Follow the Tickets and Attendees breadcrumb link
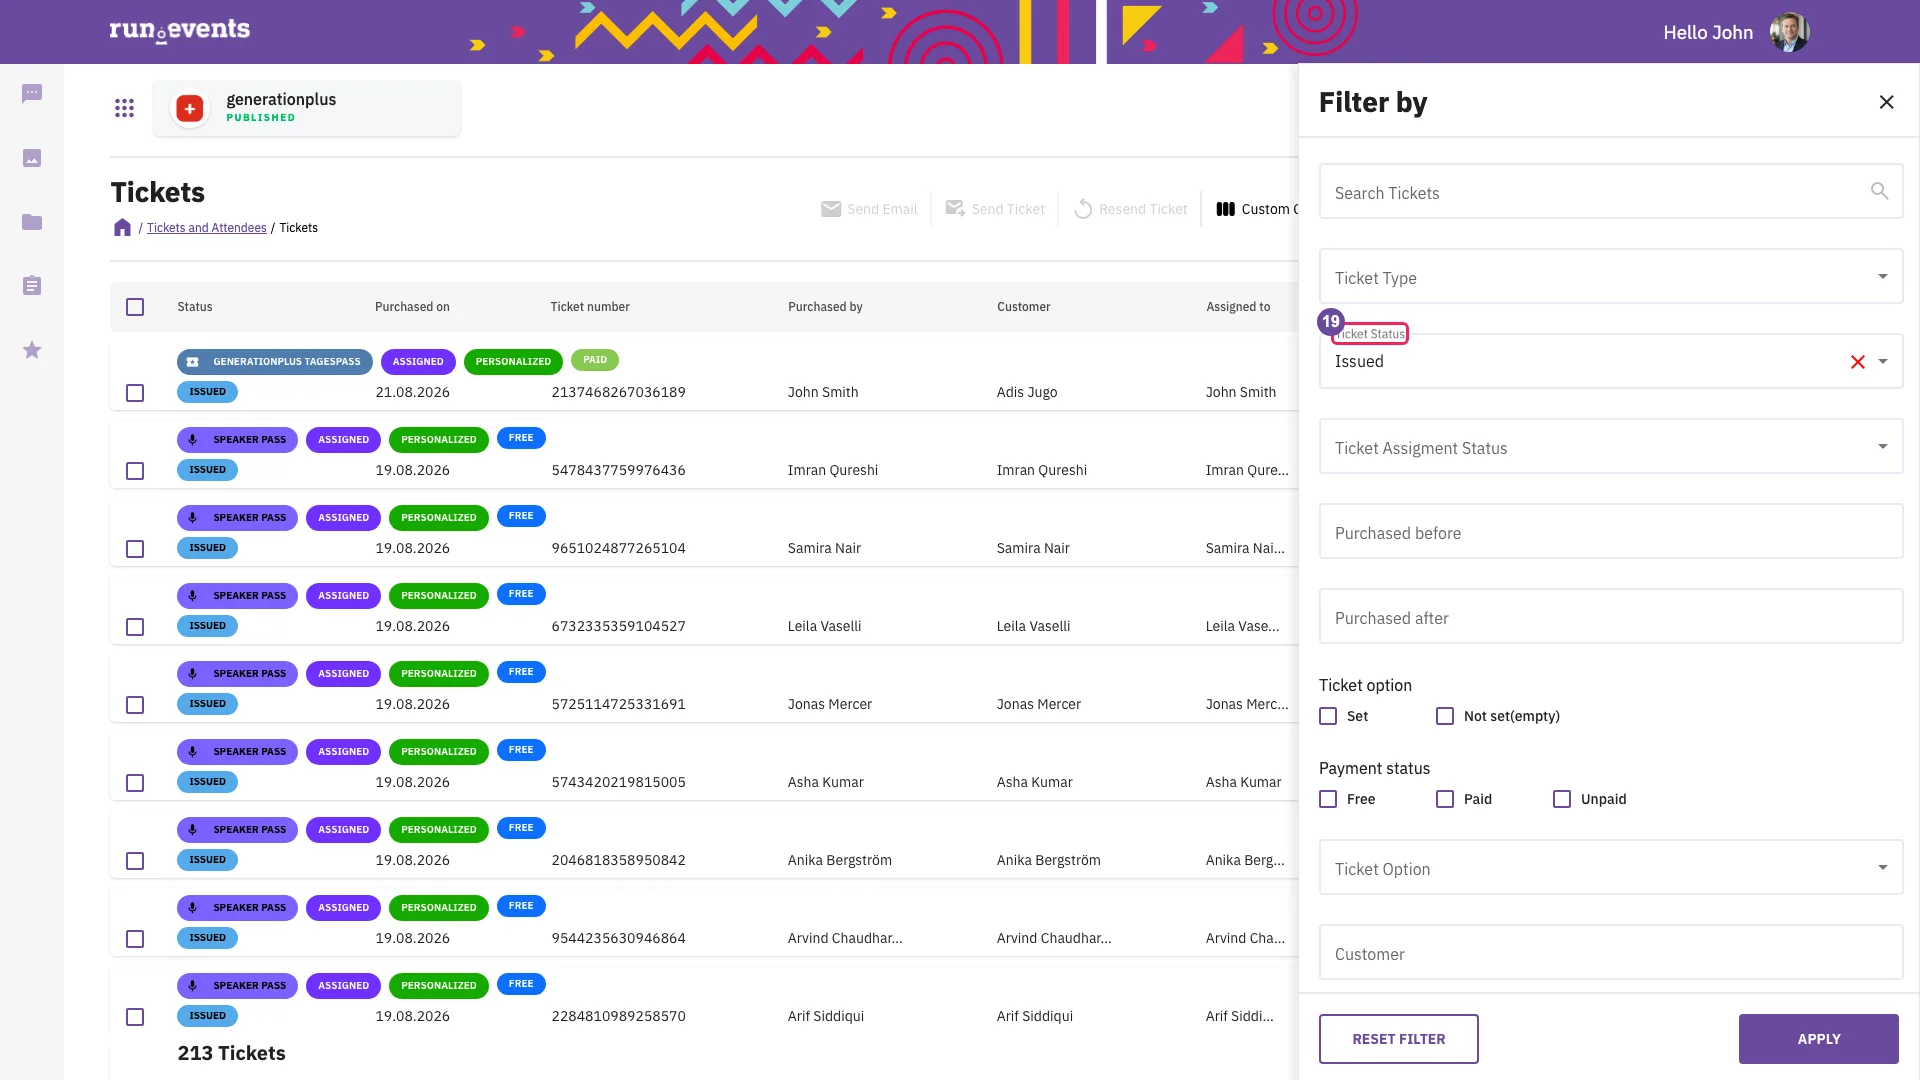This screenshot has height=1080, width=1920. (206, 228)
